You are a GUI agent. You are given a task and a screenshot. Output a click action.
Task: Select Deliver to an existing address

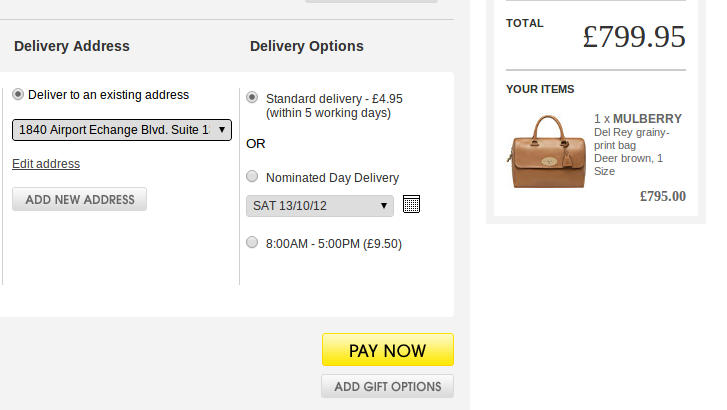coord(18,95)
